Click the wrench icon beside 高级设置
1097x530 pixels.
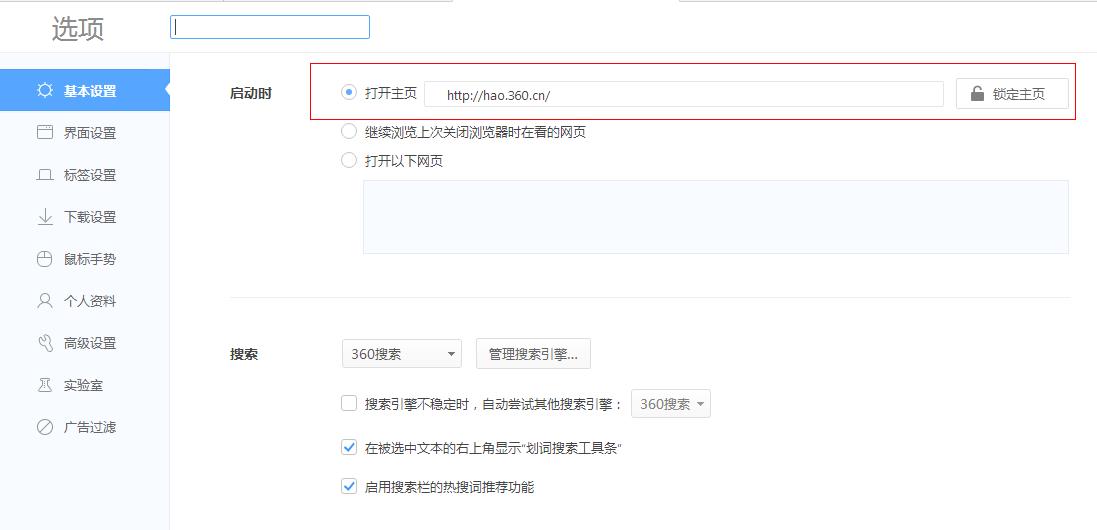pyautogui.click(x=45, y=343)
